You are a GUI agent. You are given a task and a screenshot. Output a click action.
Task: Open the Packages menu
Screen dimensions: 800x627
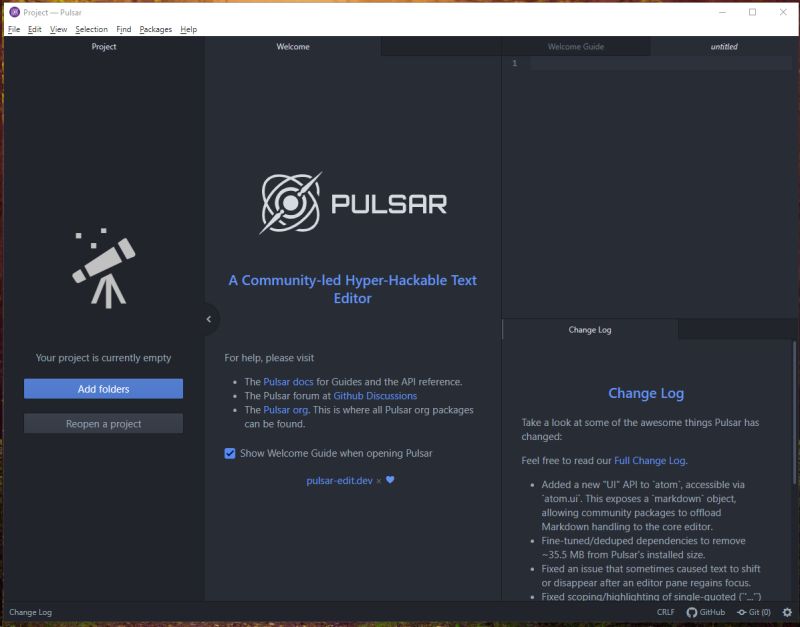tap(154, 29)
